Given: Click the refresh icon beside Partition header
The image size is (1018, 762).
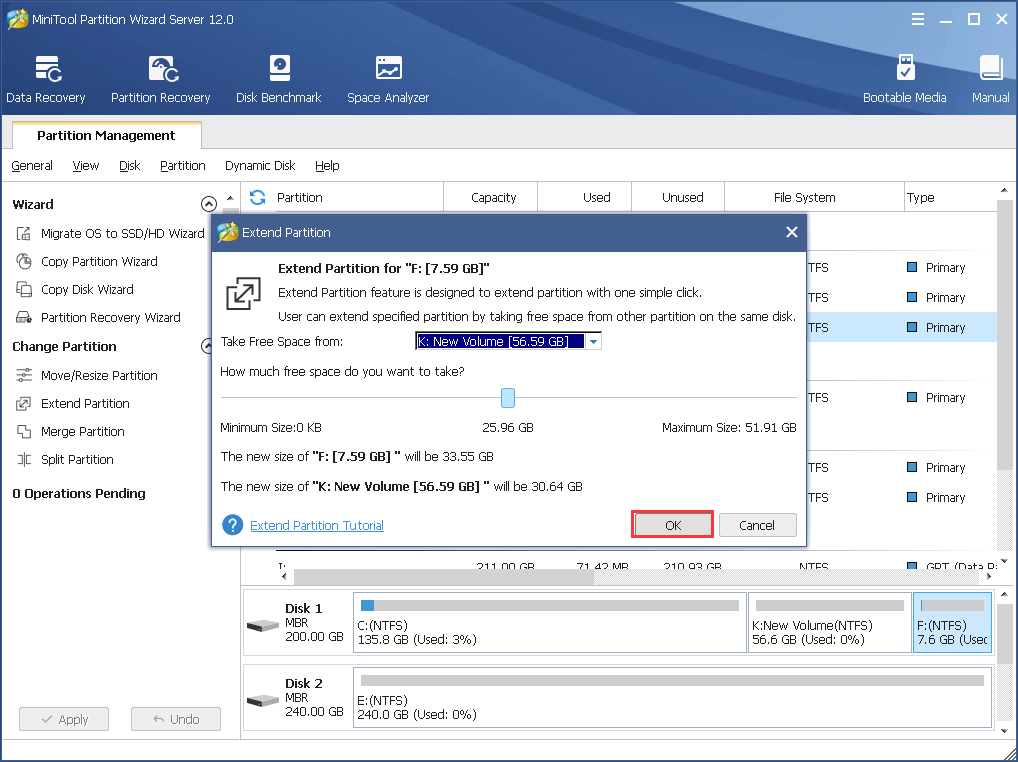Looking at the screenshot, I should pyautogui.click(x=258, y=197).
